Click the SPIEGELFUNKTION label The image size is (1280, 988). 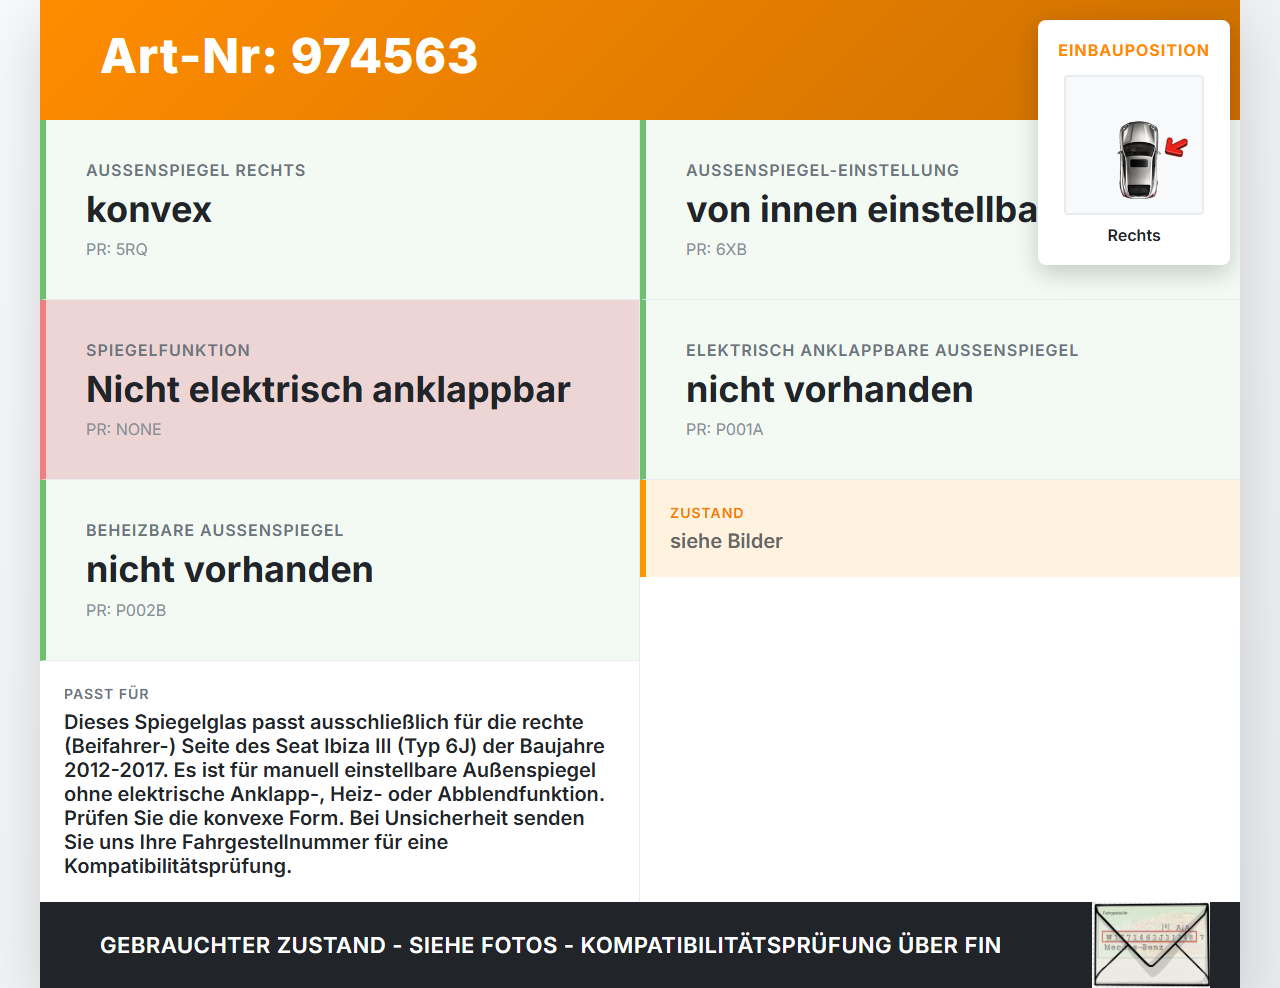pos(168,350)
